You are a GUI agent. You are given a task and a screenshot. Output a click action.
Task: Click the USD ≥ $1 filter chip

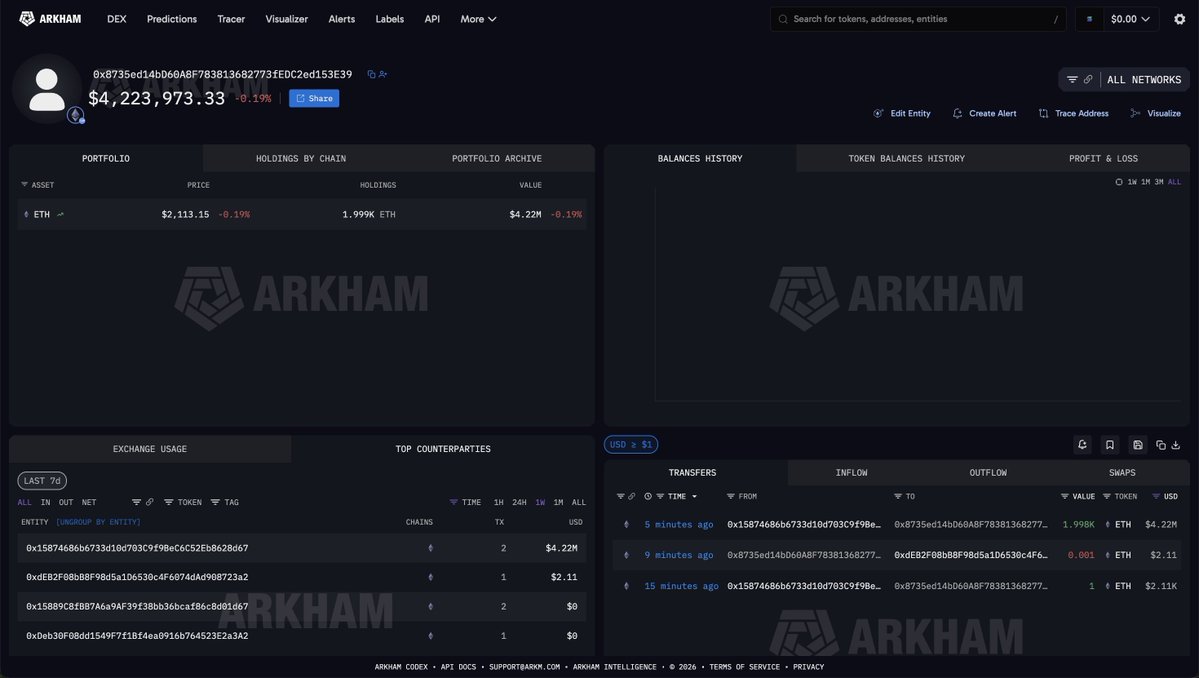point(631,444)
